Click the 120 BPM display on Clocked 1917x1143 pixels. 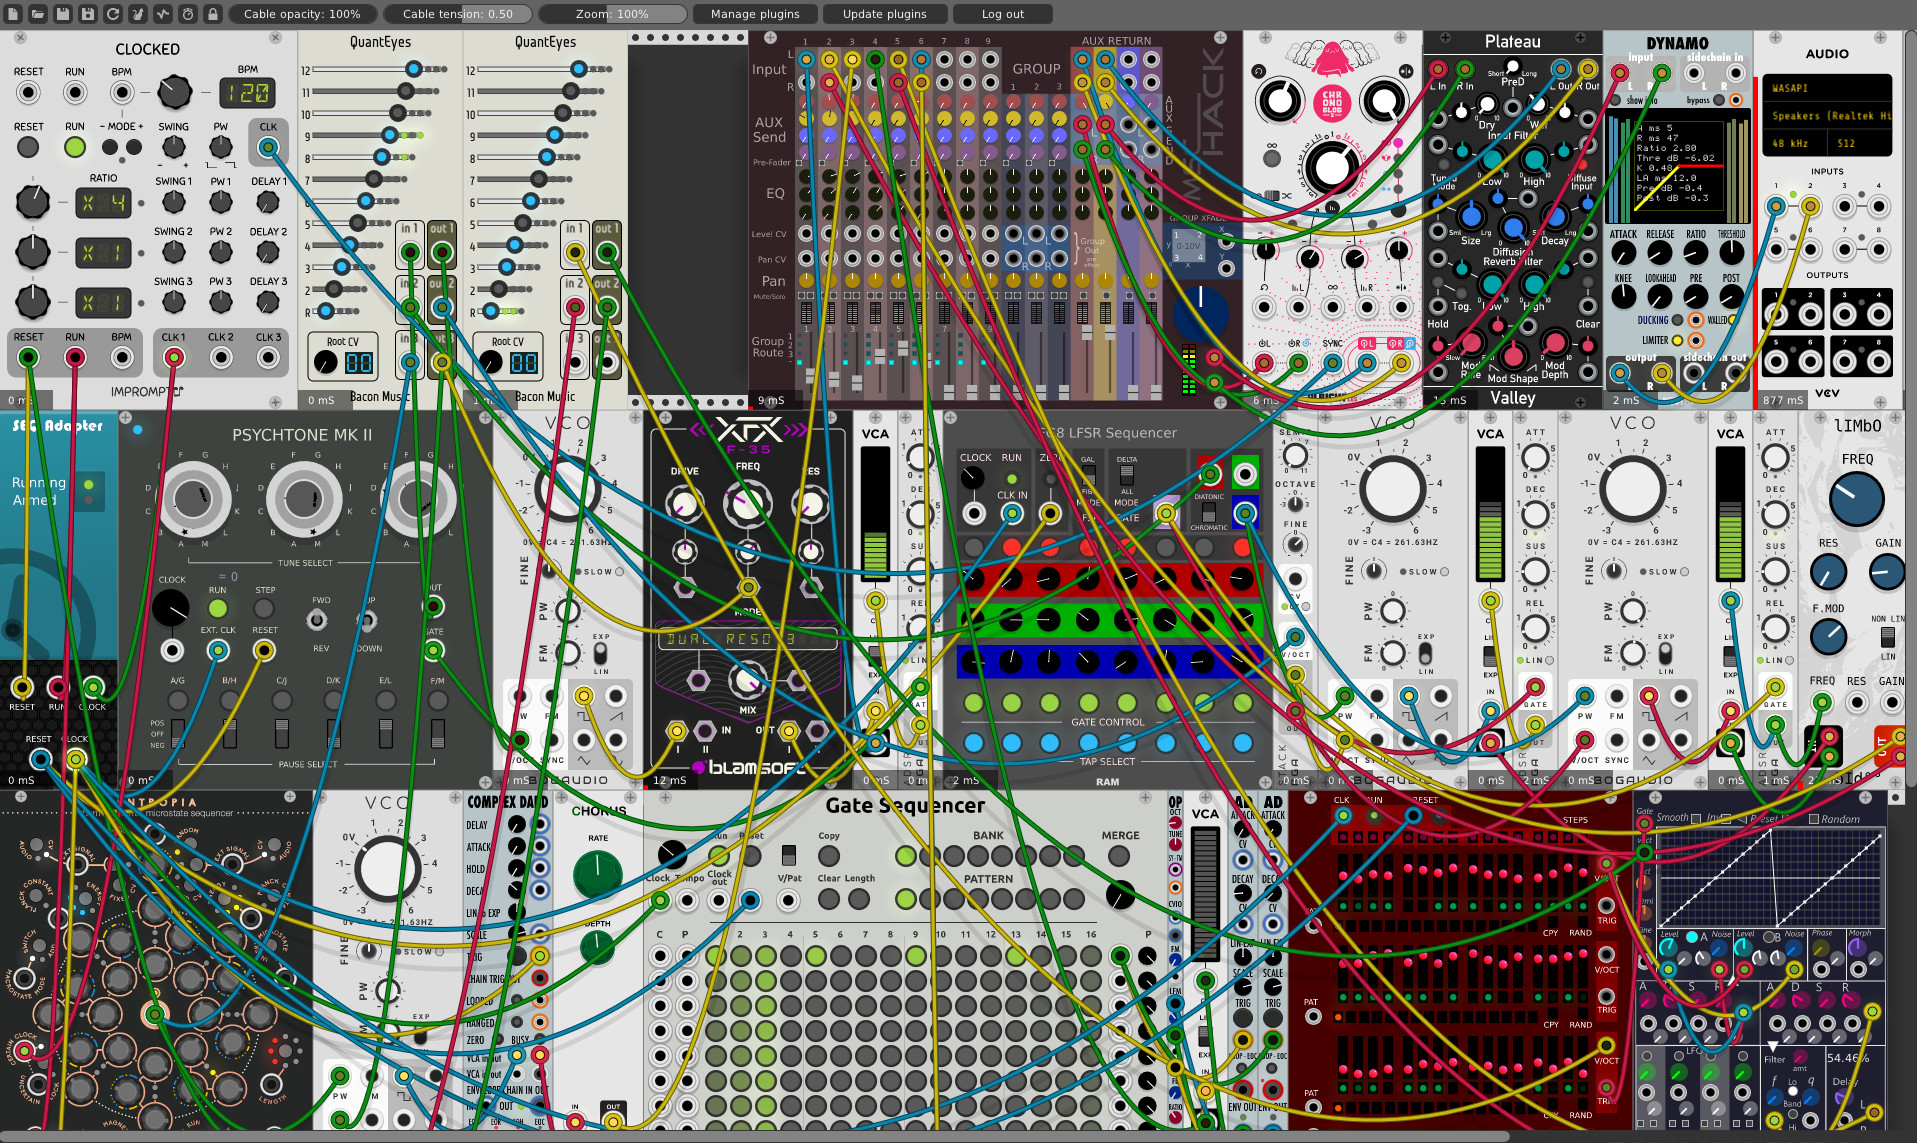click(x=247, y=93)
